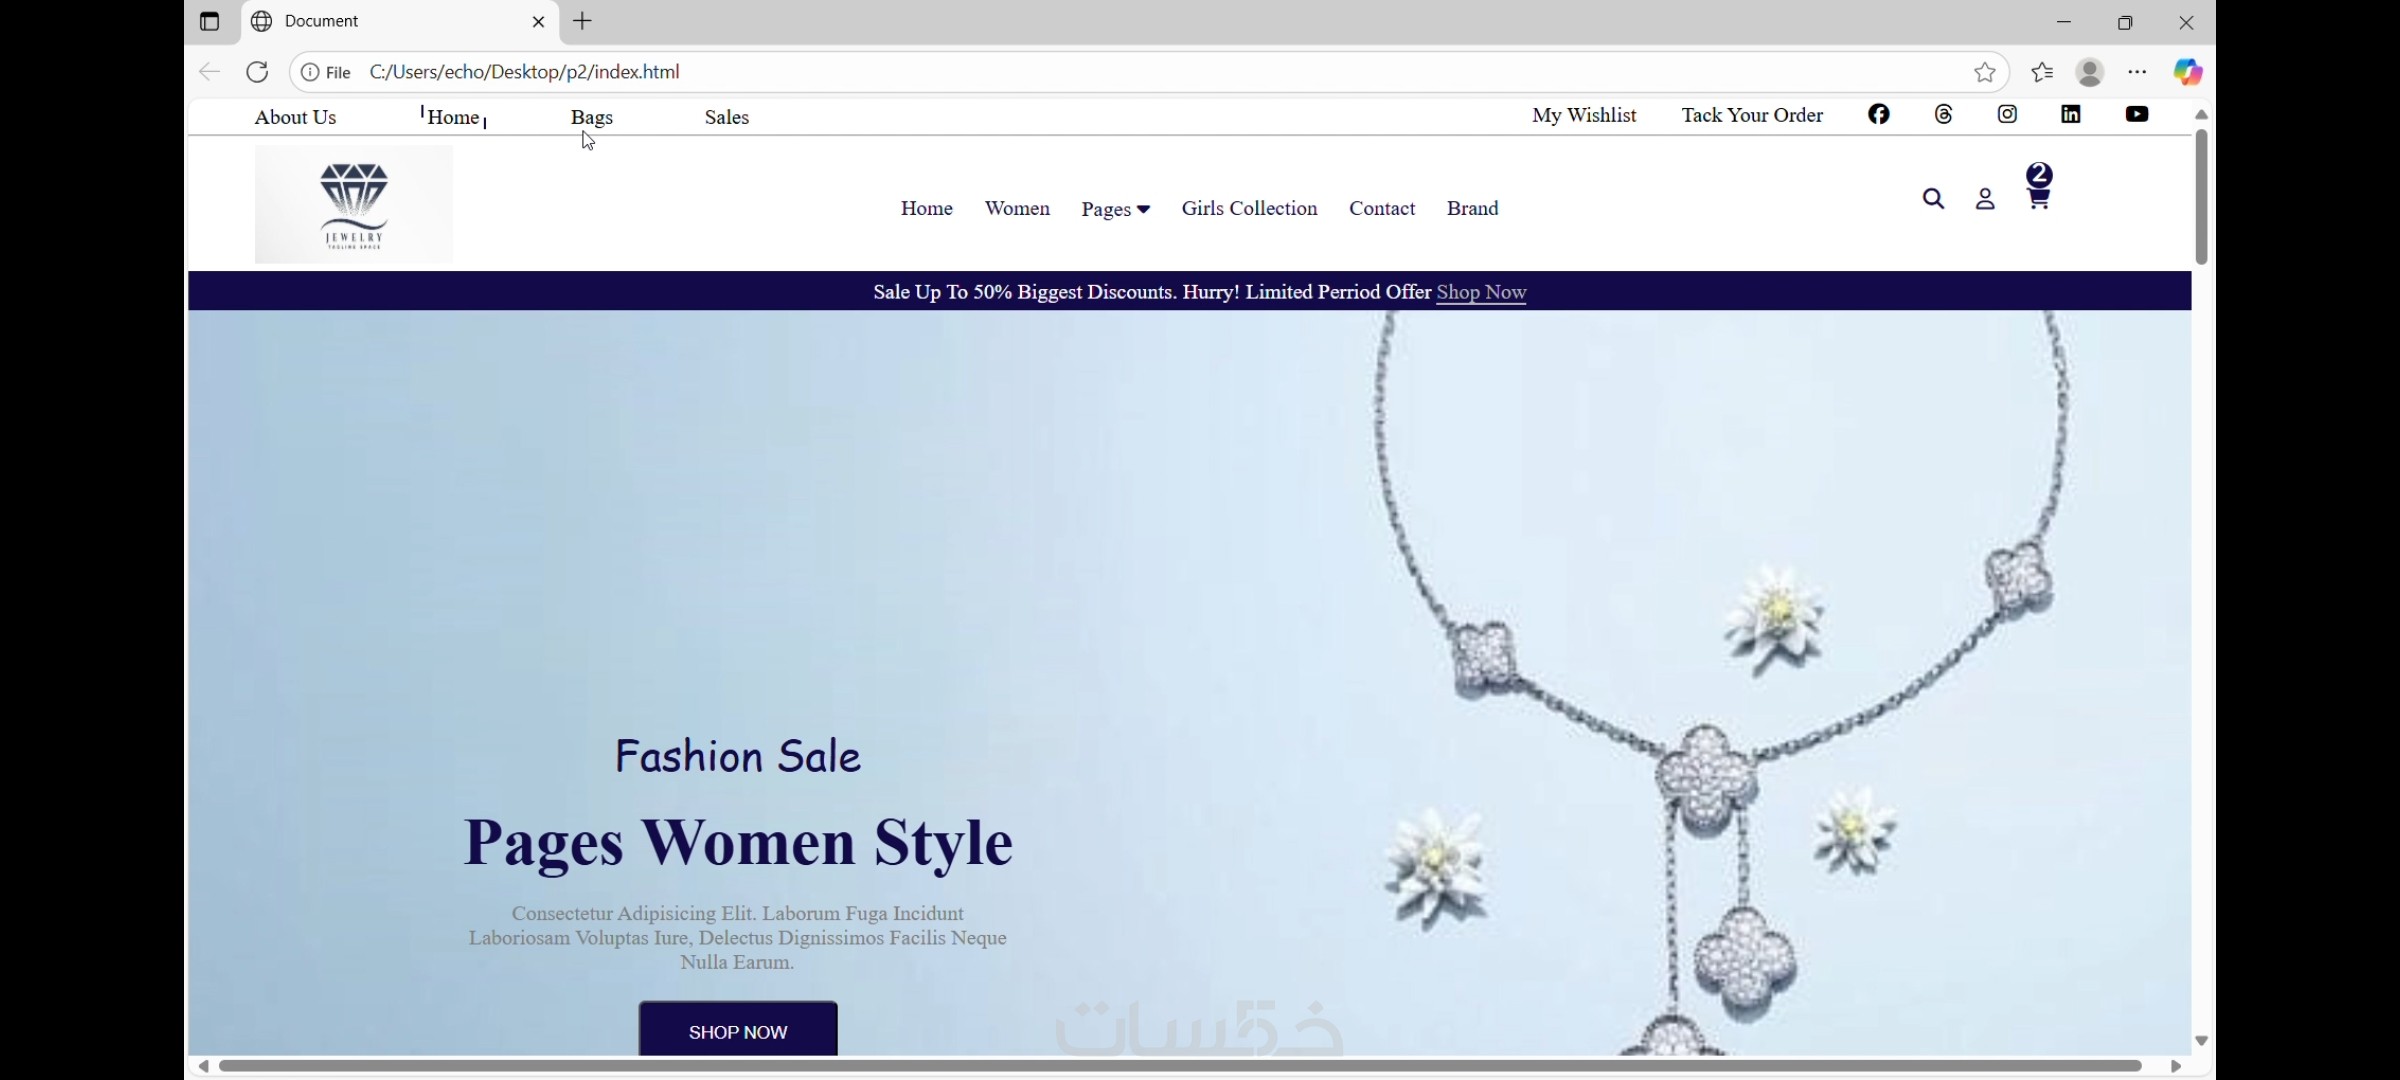Viewport: 2400px width, 1080px height.
Task: Open My Wishlist link
Action: [x=1584, y=115]
